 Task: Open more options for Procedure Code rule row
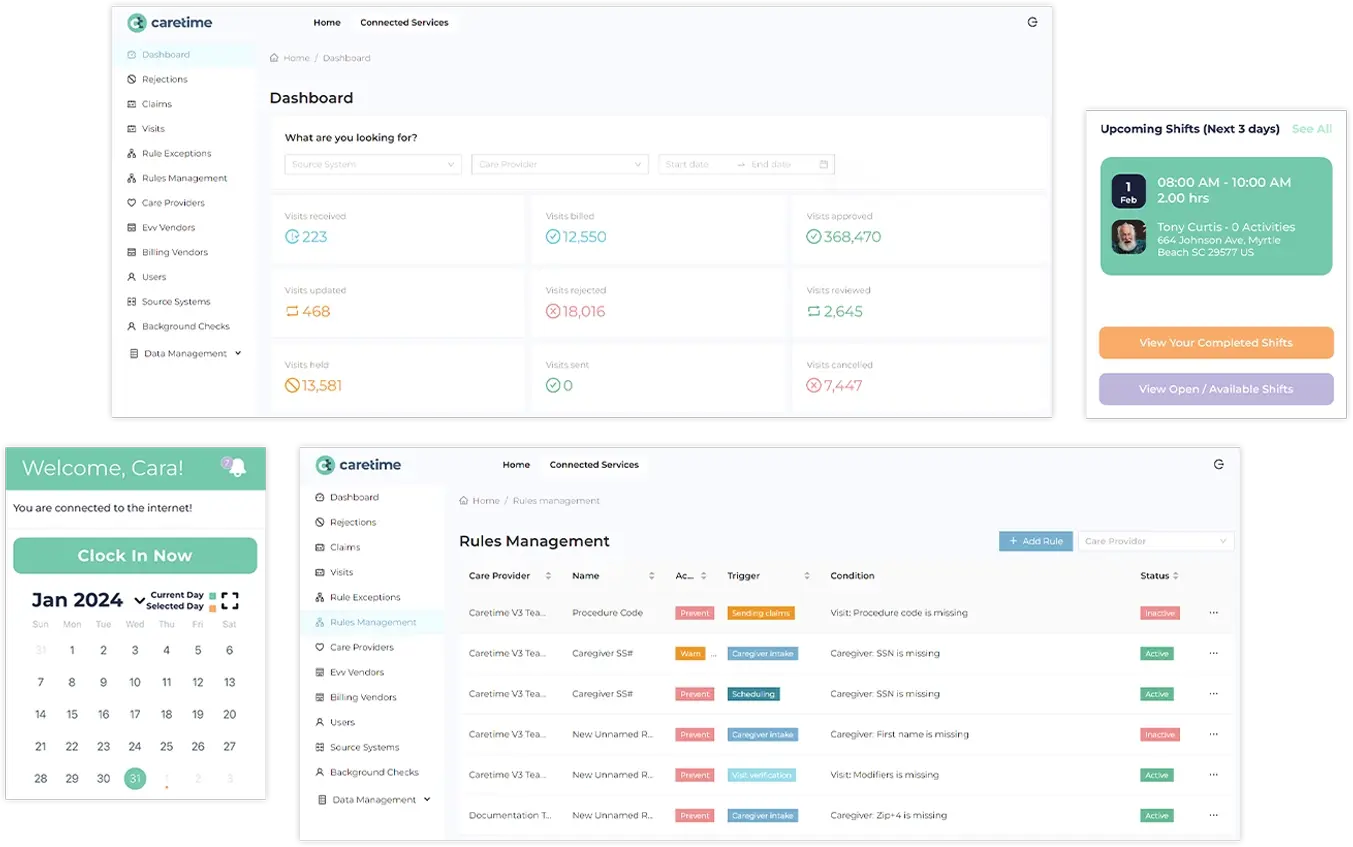pos(1214,613)
